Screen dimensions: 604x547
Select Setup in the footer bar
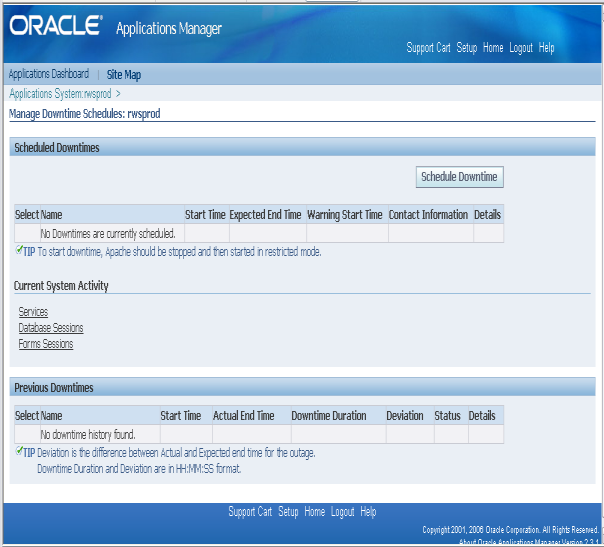[x=288, y=512]
